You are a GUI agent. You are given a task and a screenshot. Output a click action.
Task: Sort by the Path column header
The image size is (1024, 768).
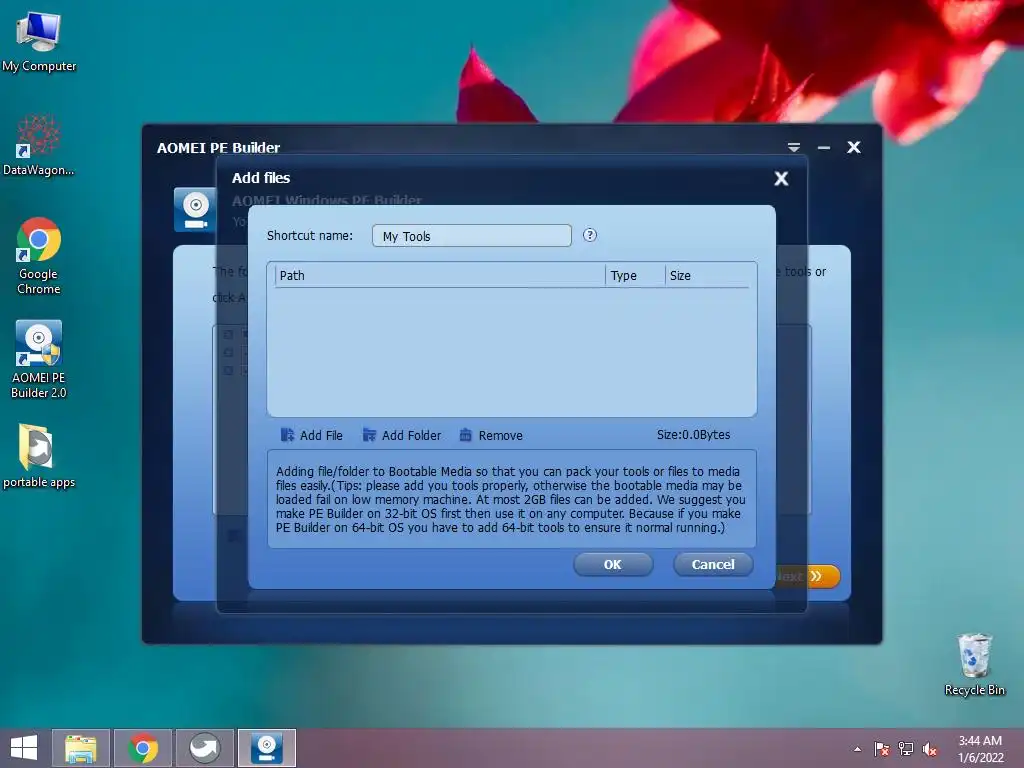[x=439, y=276]
